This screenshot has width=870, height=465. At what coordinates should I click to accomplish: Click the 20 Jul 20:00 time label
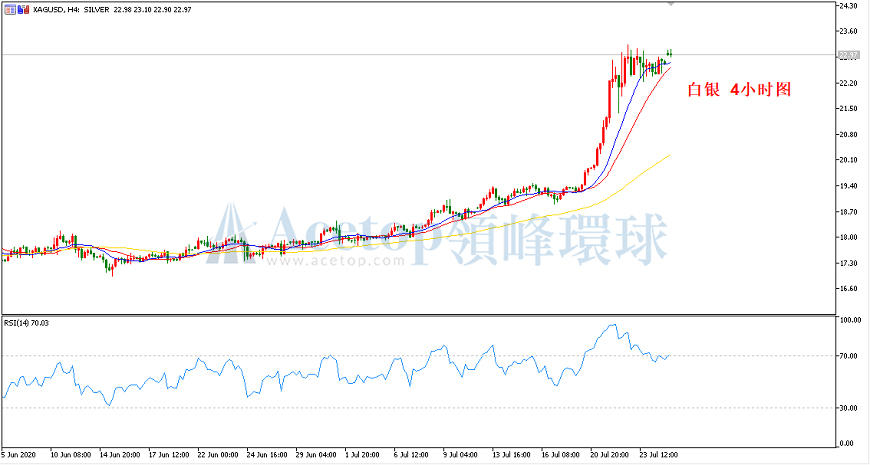(x=610, y=455)
